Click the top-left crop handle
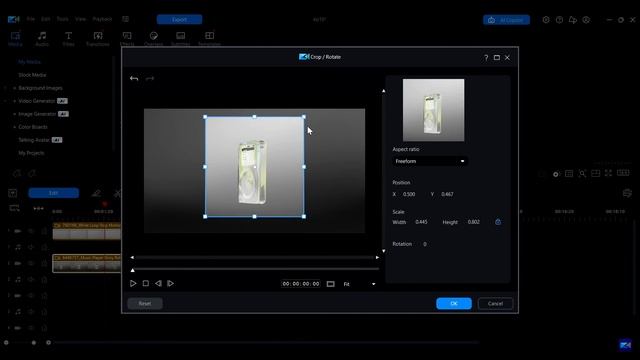This screenshot has height=360, width=640. tap(205, 117)
